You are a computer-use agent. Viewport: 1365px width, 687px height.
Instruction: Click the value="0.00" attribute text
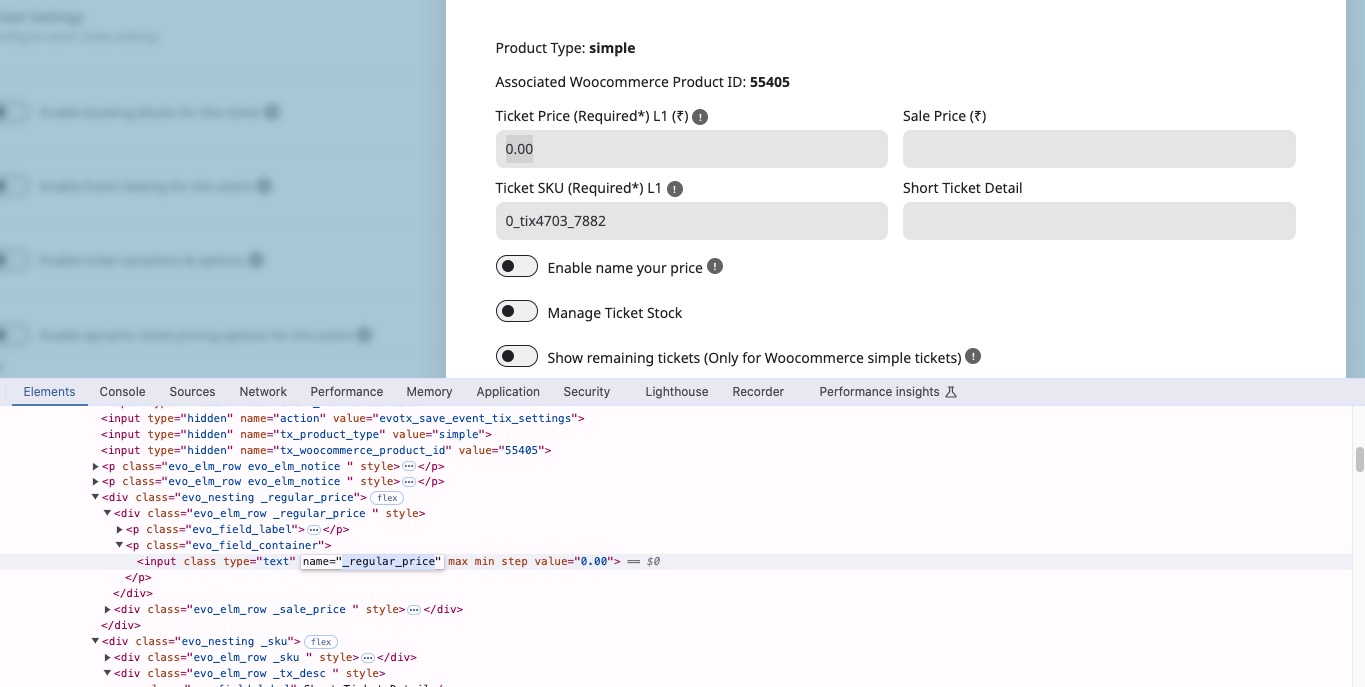tap(574, 561)
